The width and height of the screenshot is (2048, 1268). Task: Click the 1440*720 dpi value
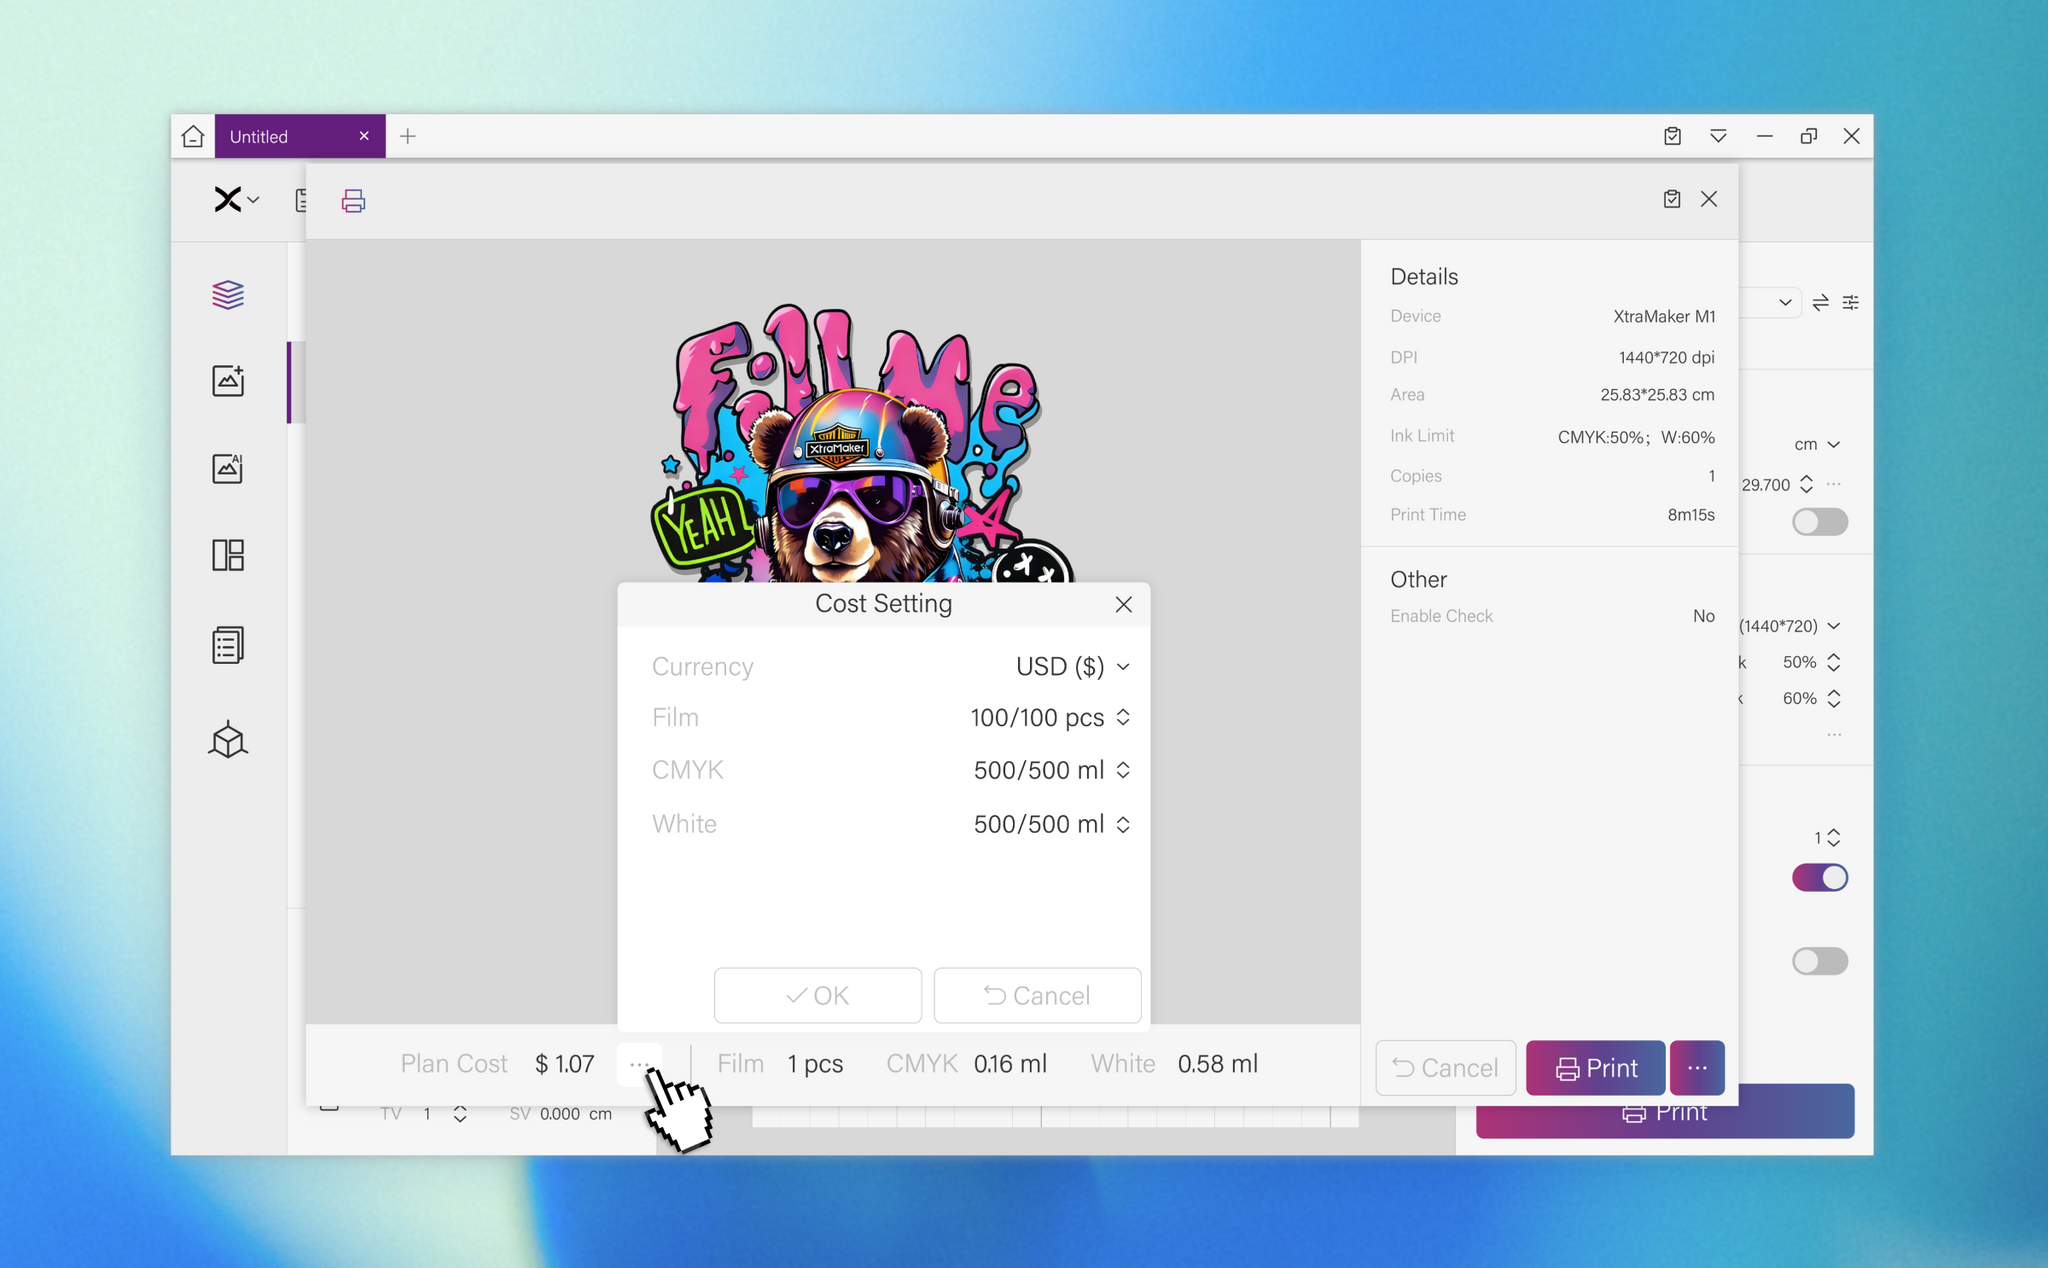(1667, 357)
